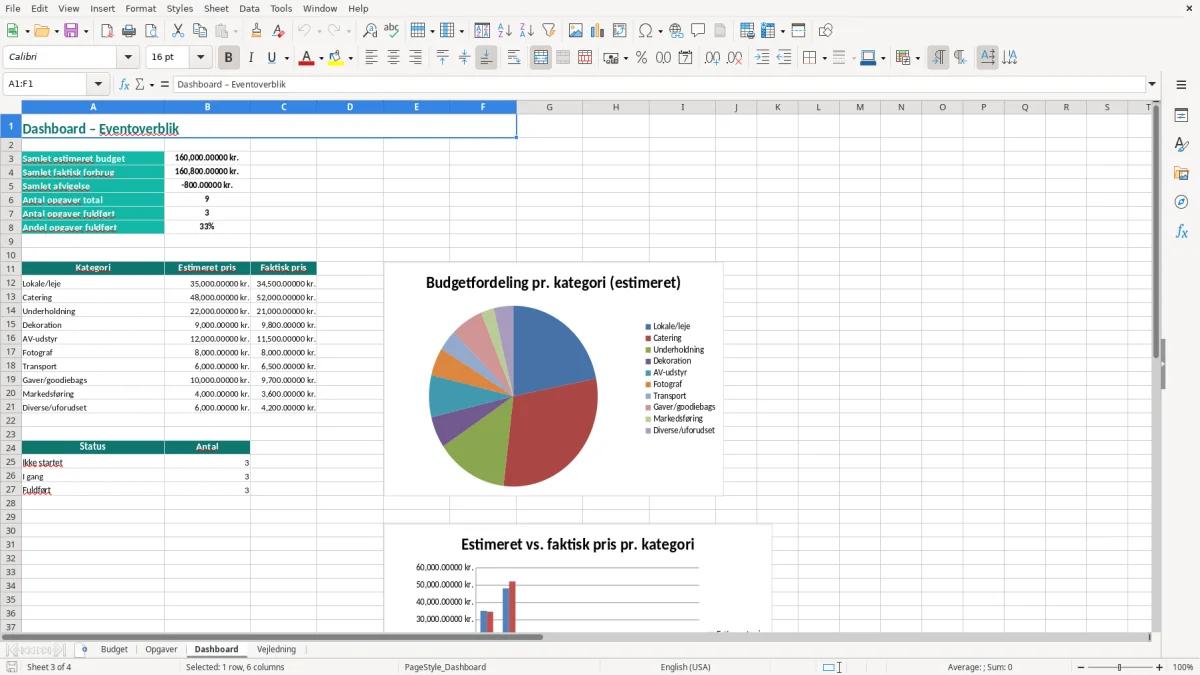The width and height of the screenshot is (1200, 675).
Task: Open Find and Replace icon
Action: [370, 31]
